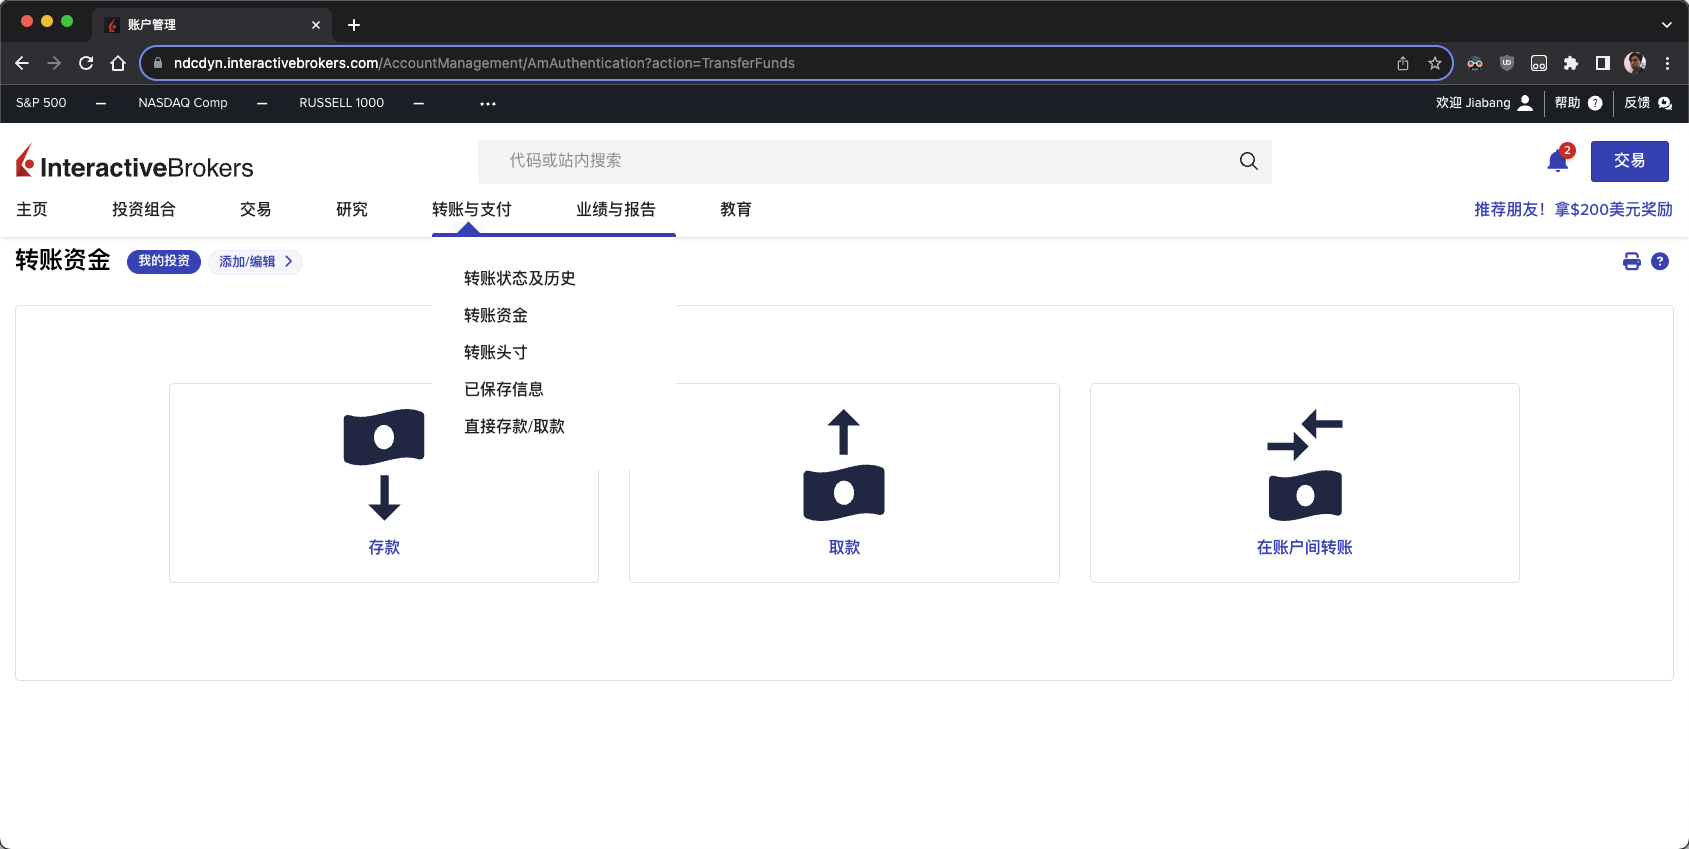Viewport: 1689px width, 849px height.
Task: Open the page help question mark icon
Action: point(1660,262)
